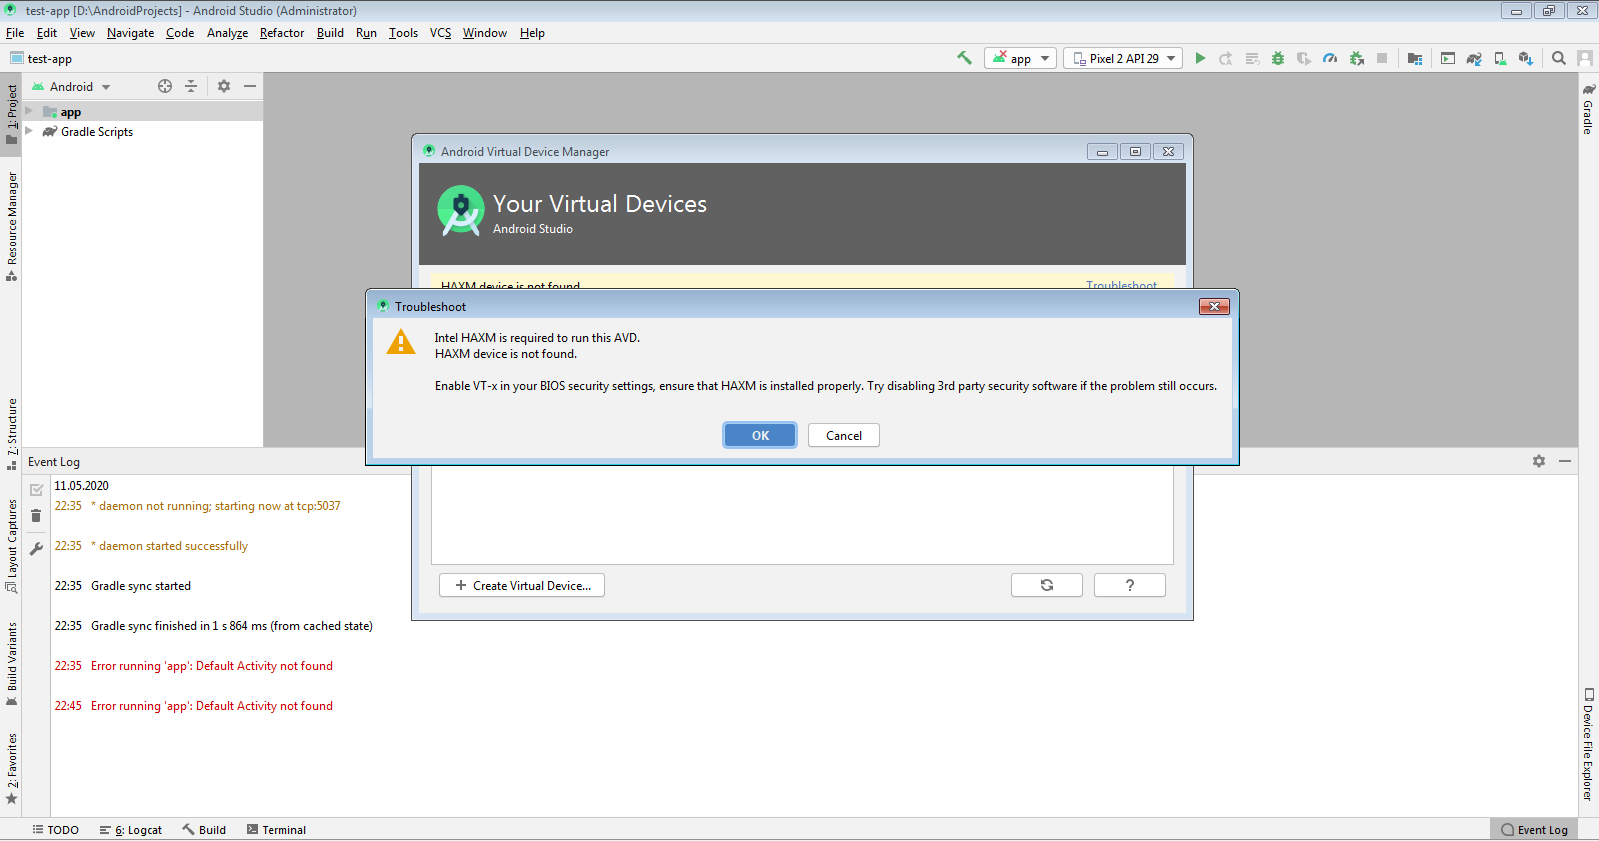Open the Gradle side tab on right edge
The width and height of the screenshot is (1599, 841).
coord(1588,110)
